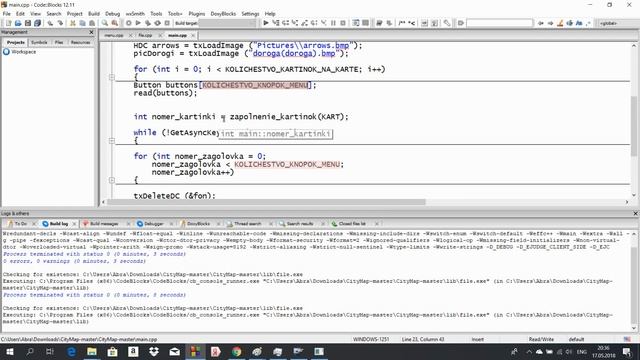Viewport: 640px width, 360px height.
Task: Select the Files tab in Management
Action: point(59,42)
